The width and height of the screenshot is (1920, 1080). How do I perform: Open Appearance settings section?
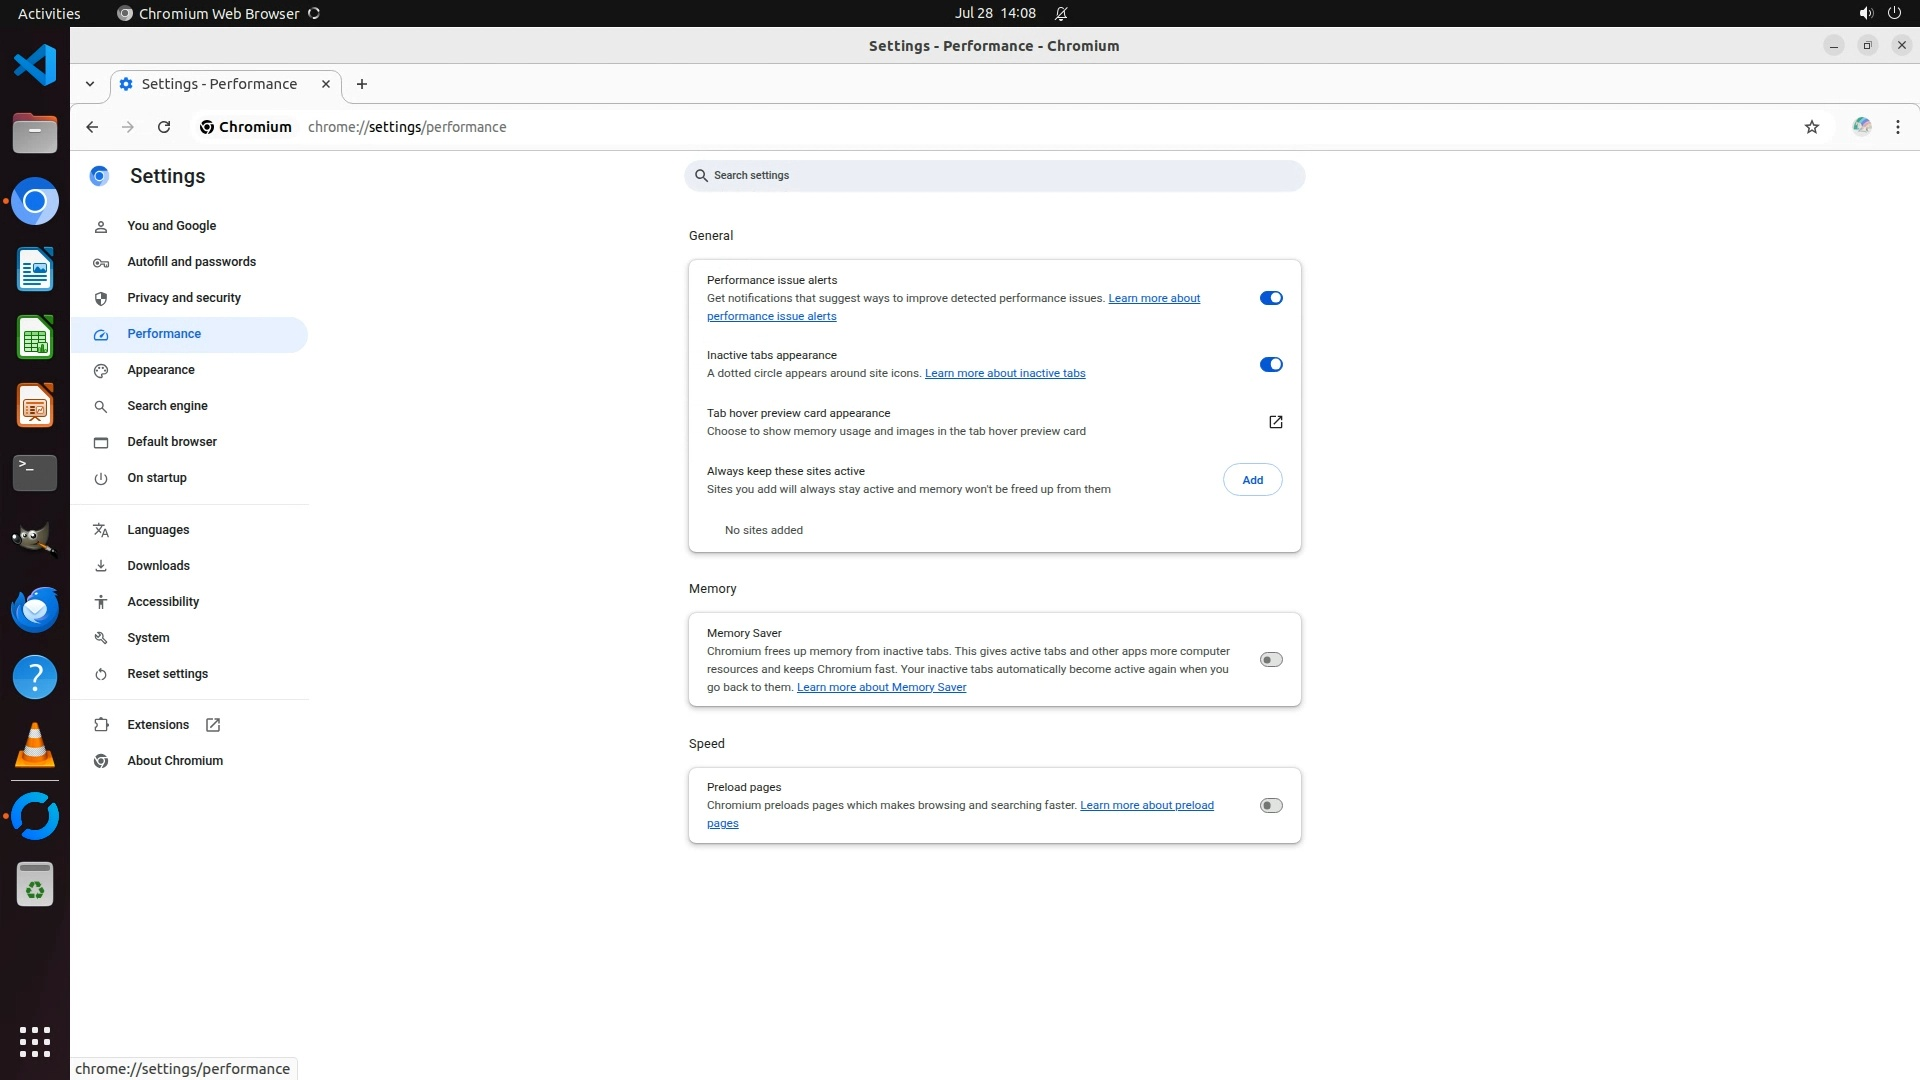click(x=160, y=370)
